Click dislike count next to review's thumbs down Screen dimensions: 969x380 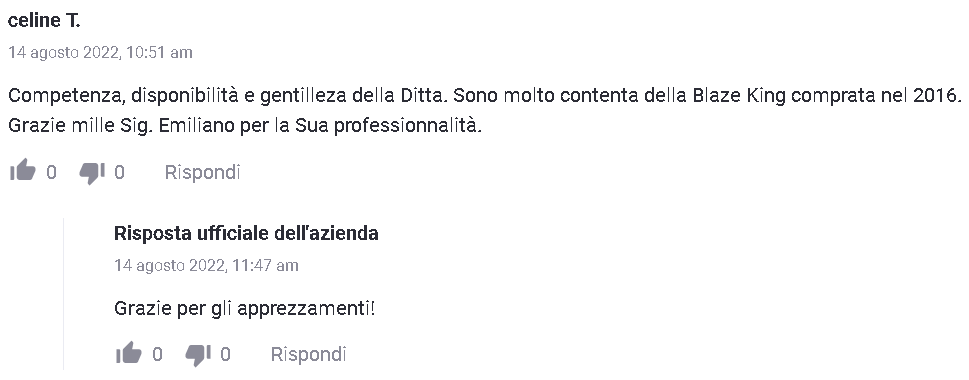(119, 172)
